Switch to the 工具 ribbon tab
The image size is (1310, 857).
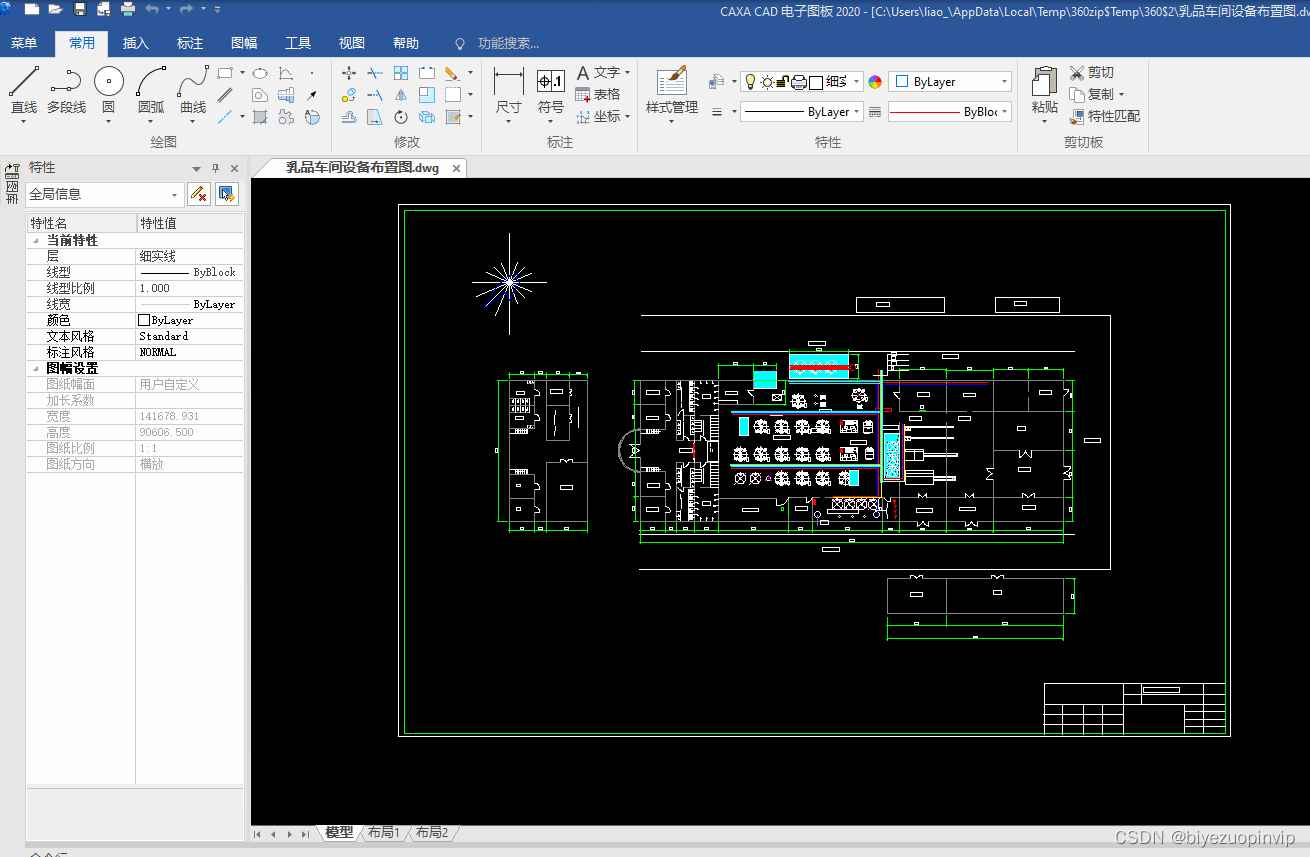(x=298, y=43)
